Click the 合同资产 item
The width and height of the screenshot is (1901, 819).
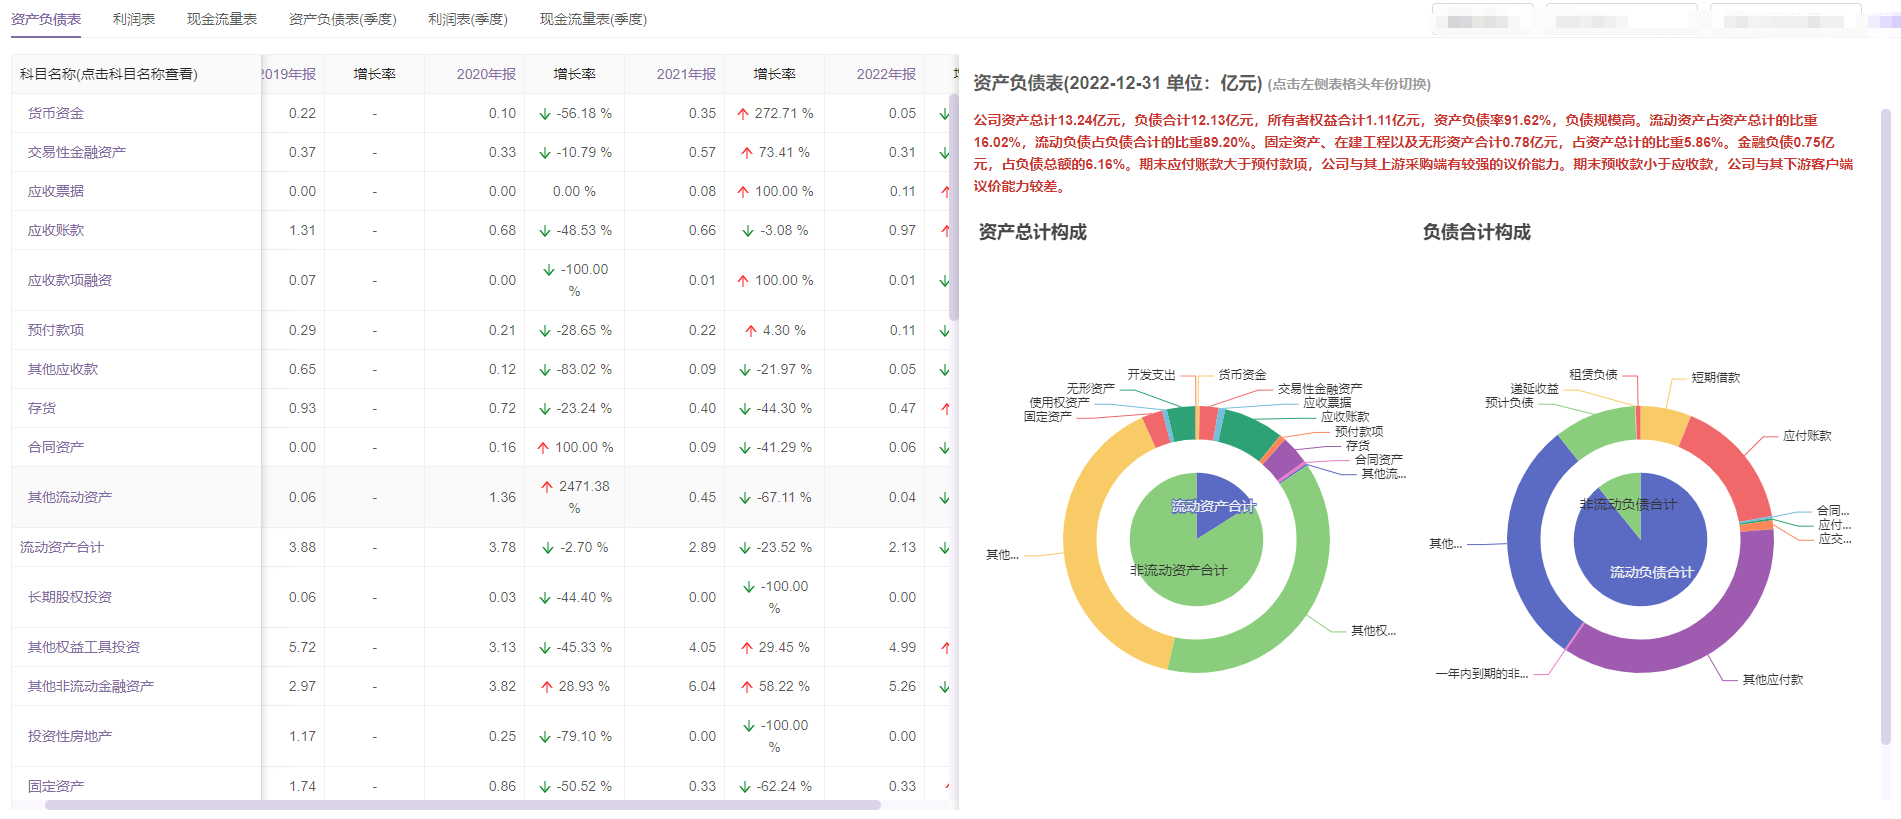coord(56,447)
